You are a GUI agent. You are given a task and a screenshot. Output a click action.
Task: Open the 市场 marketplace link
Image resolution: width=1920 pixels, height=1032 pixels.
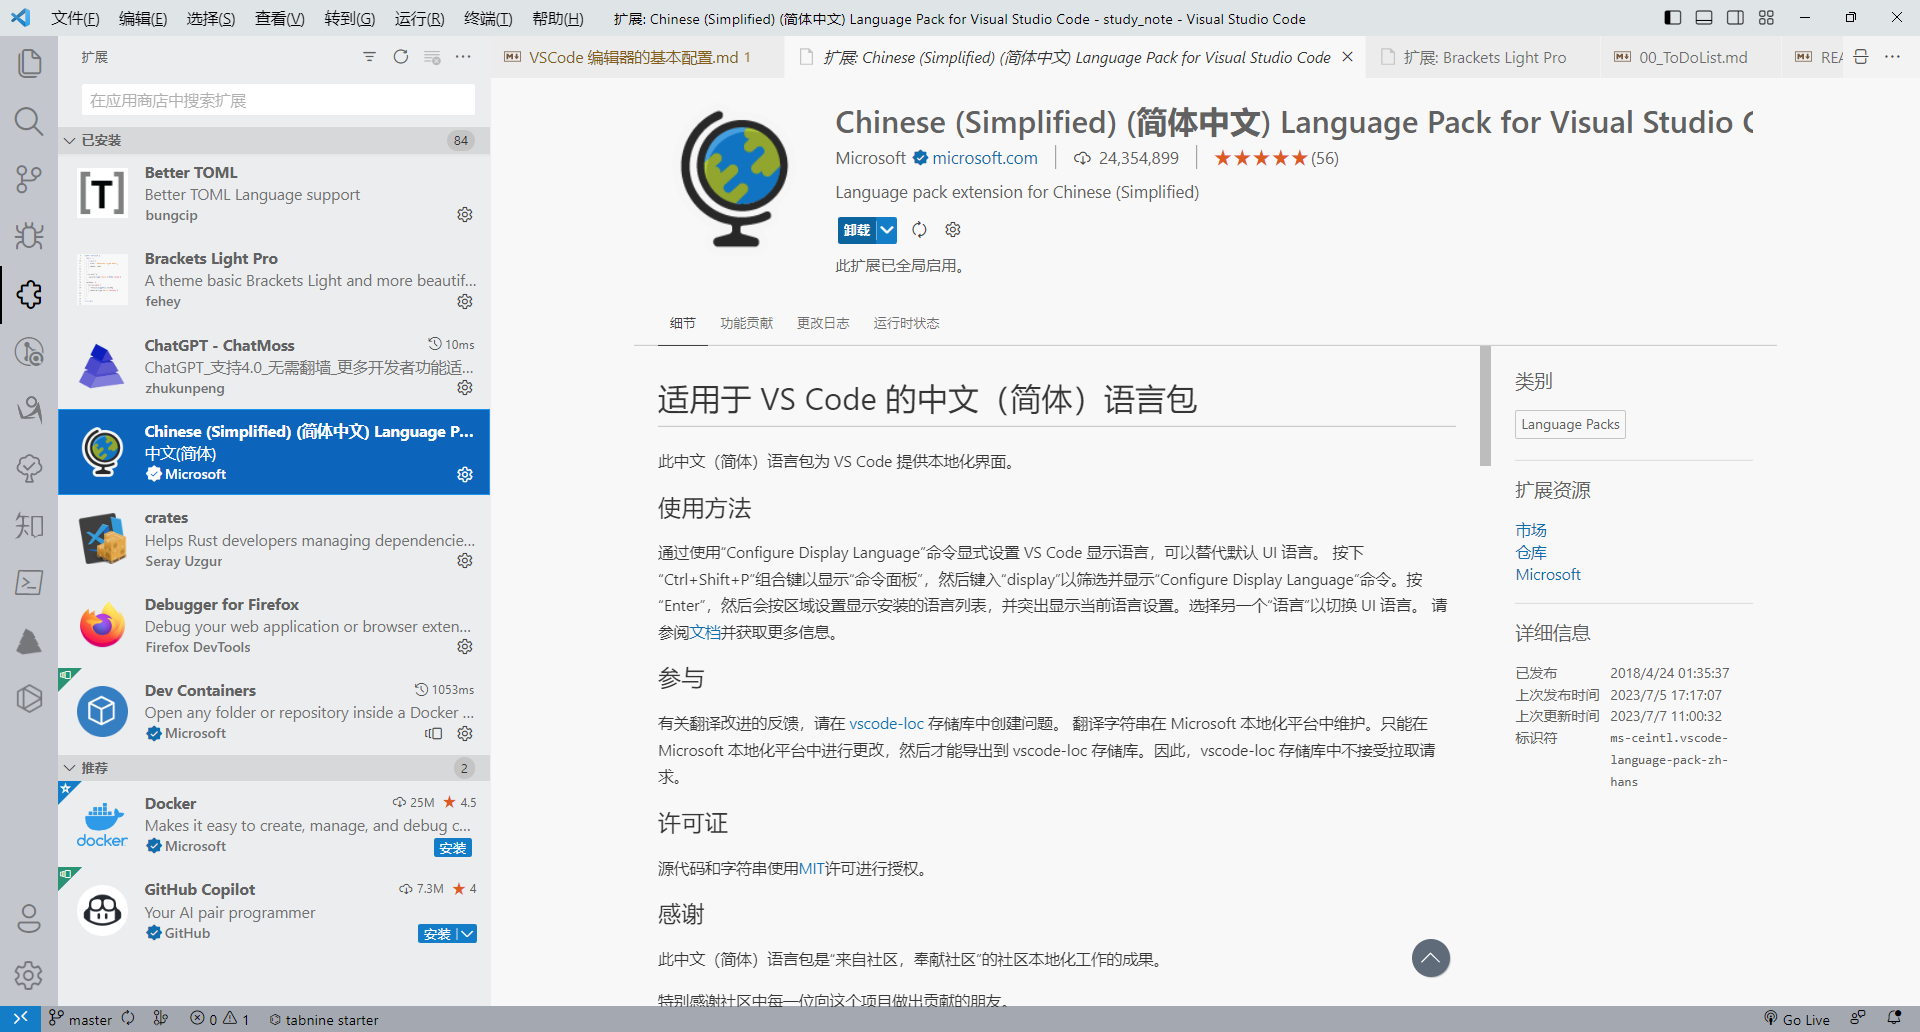click(x=1531, y=530)
